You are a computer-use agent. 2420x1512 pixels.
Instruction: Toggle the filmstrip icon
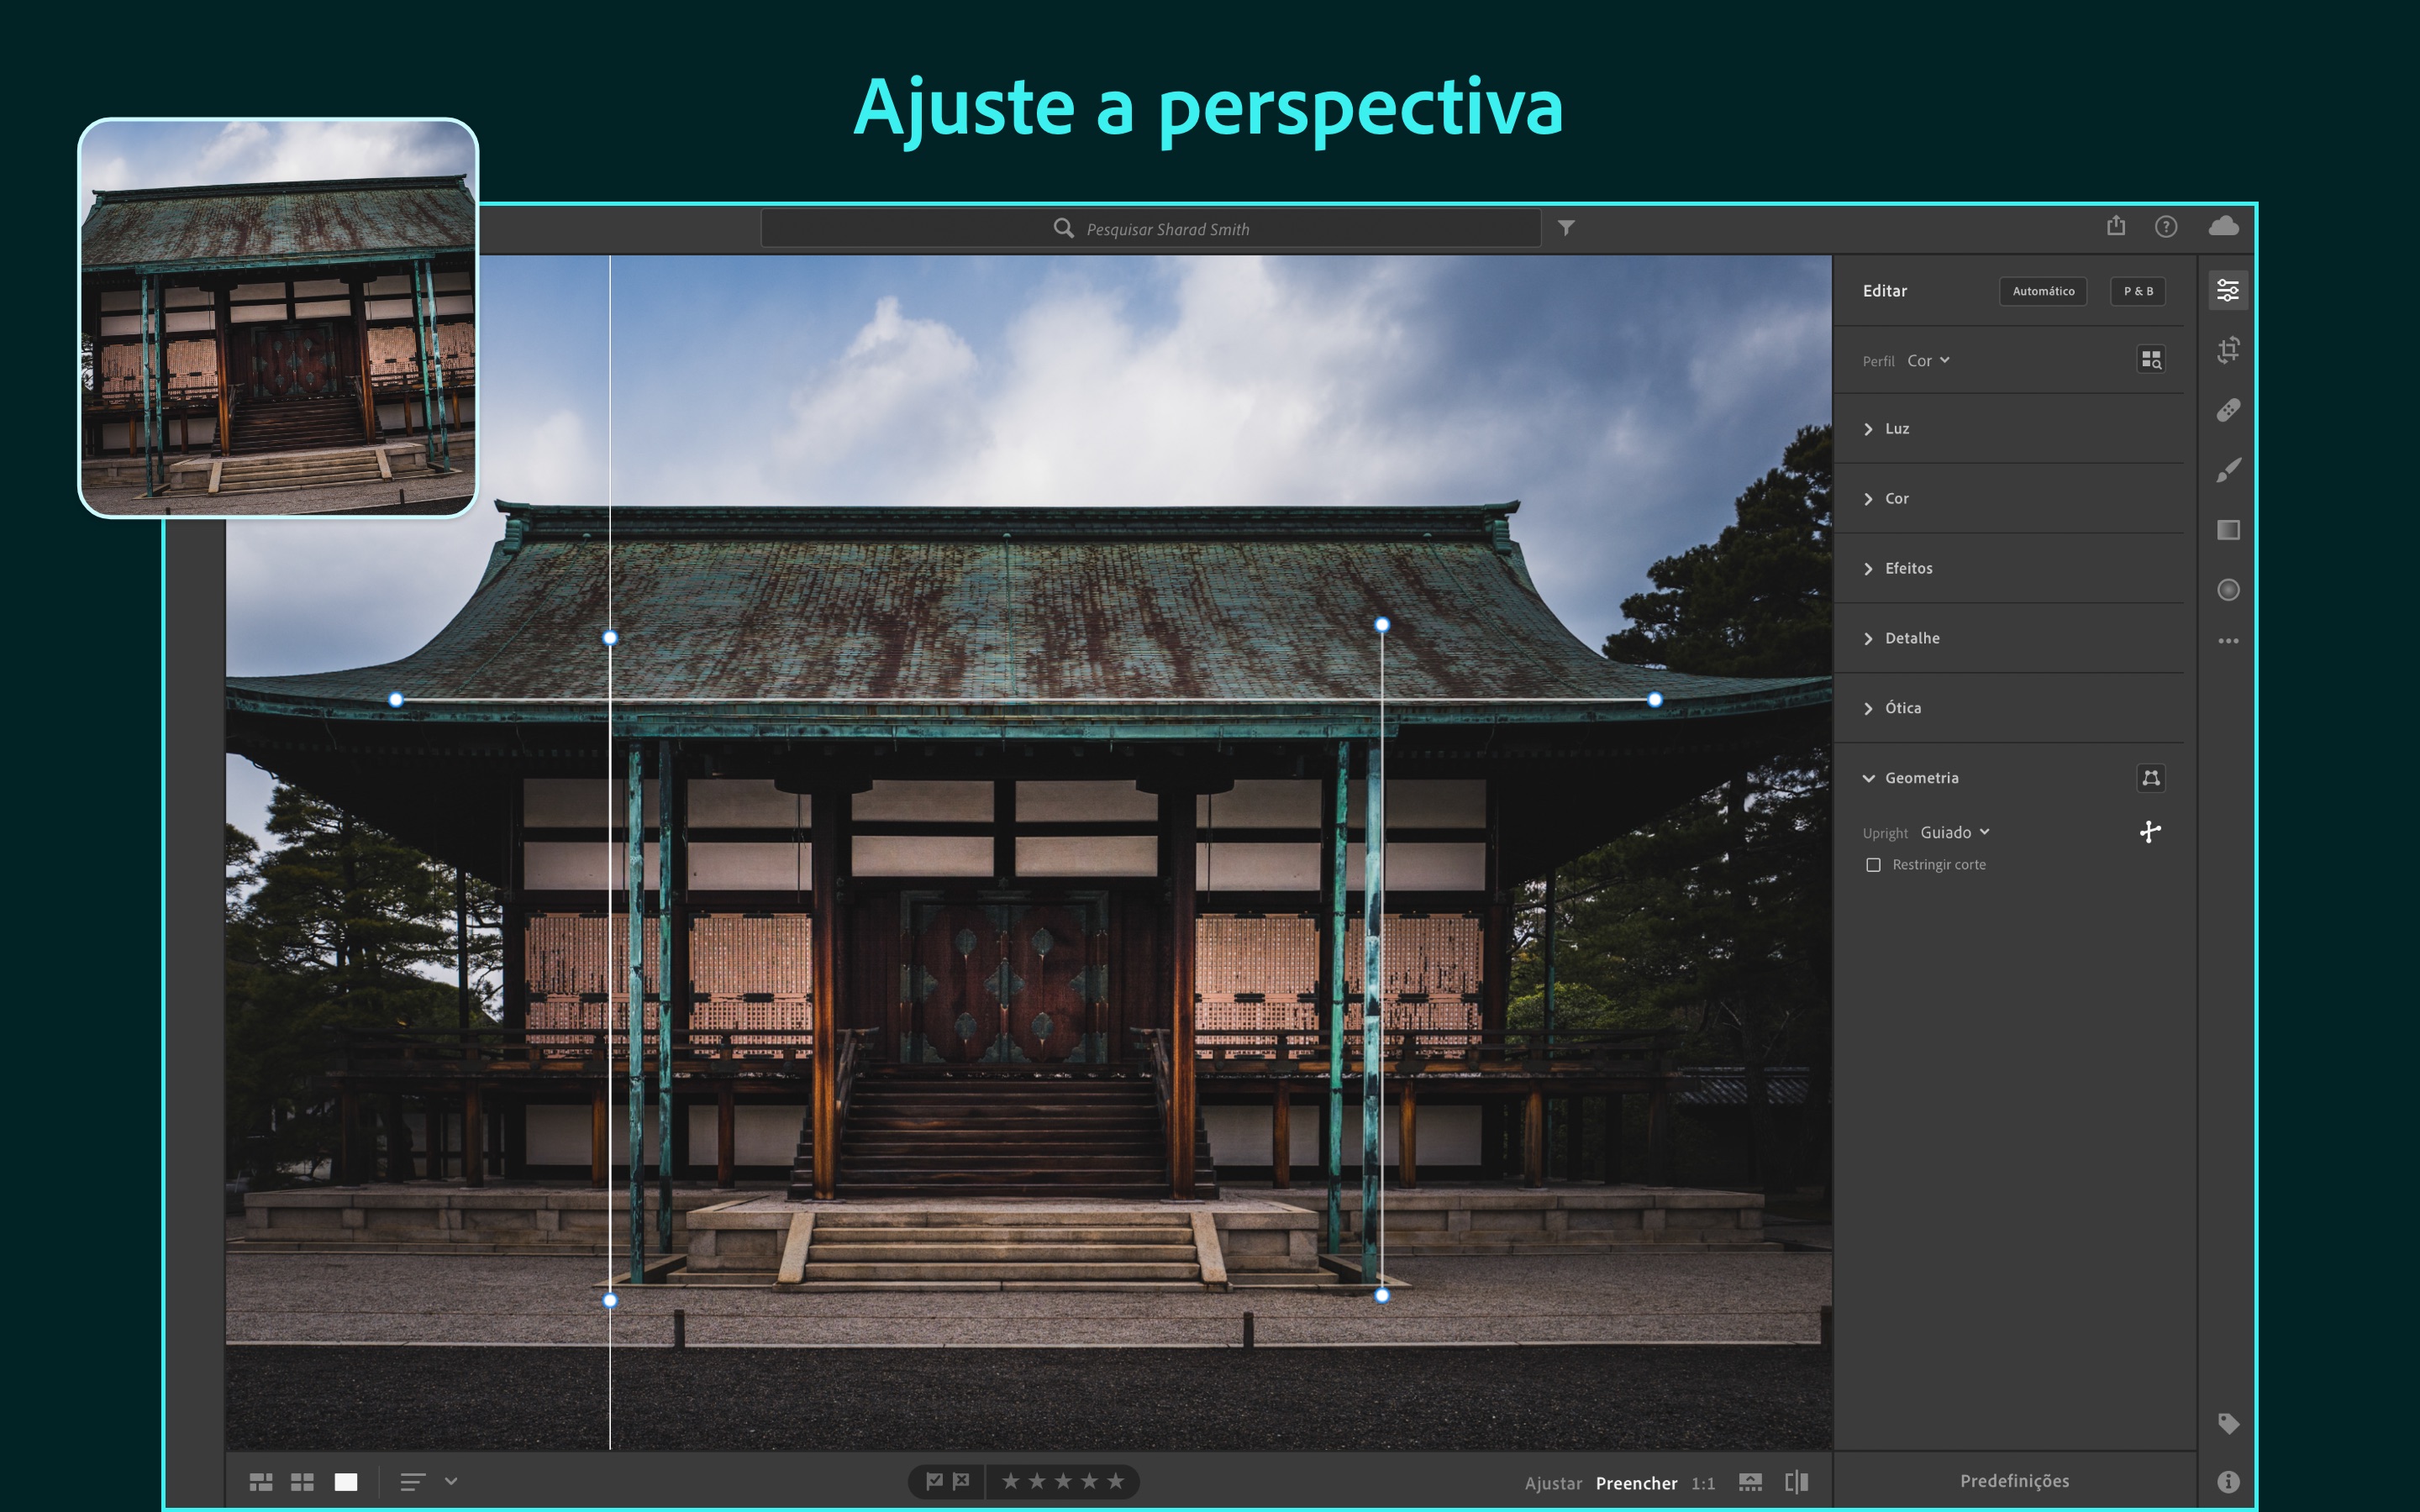(1750, 1482)
